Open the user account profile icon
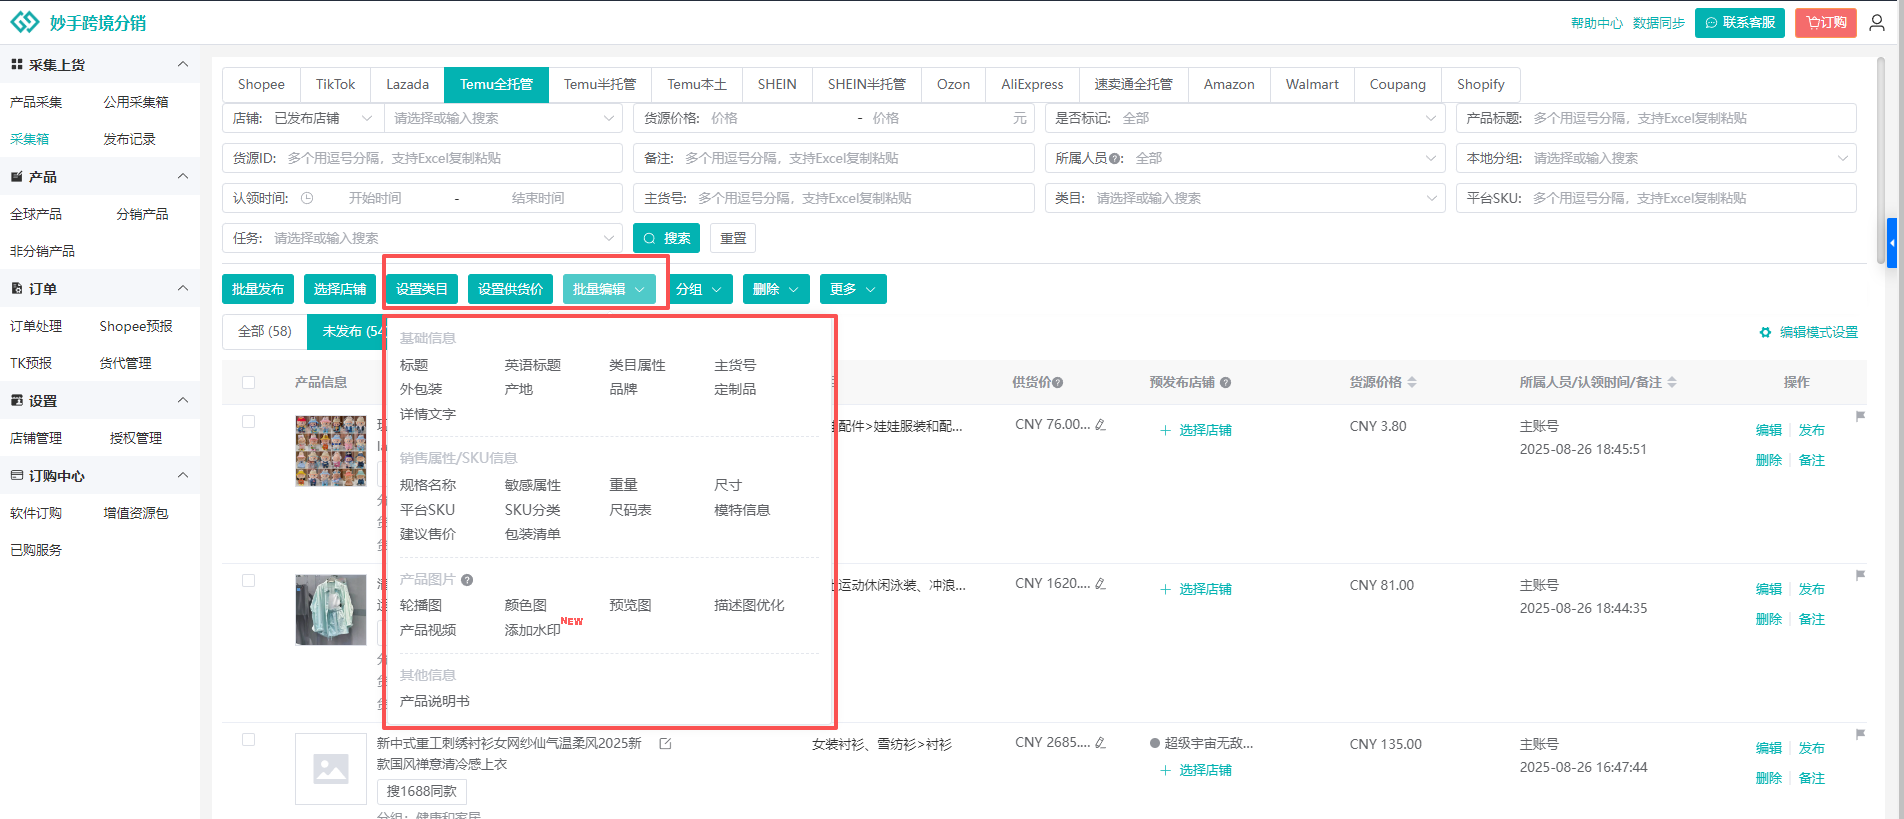 [1877, 22]
